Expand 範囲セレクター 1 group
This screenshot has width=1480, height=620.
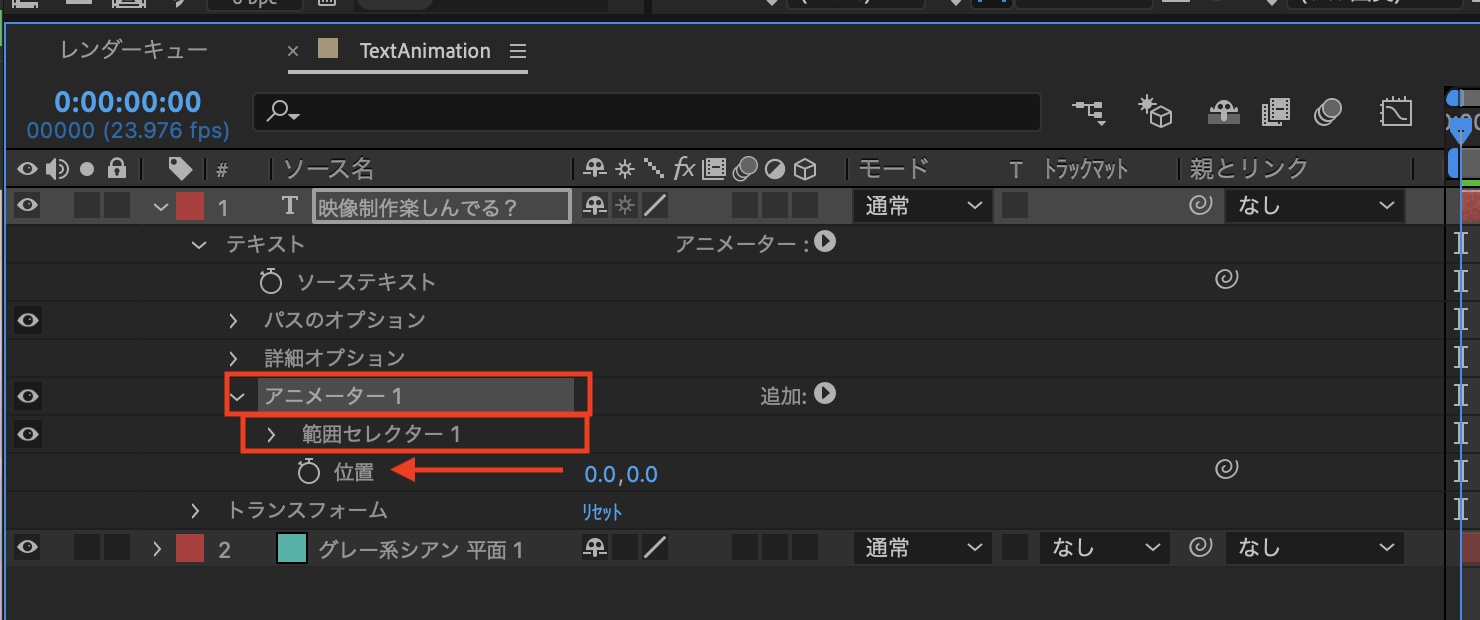(x=271, y=435)
